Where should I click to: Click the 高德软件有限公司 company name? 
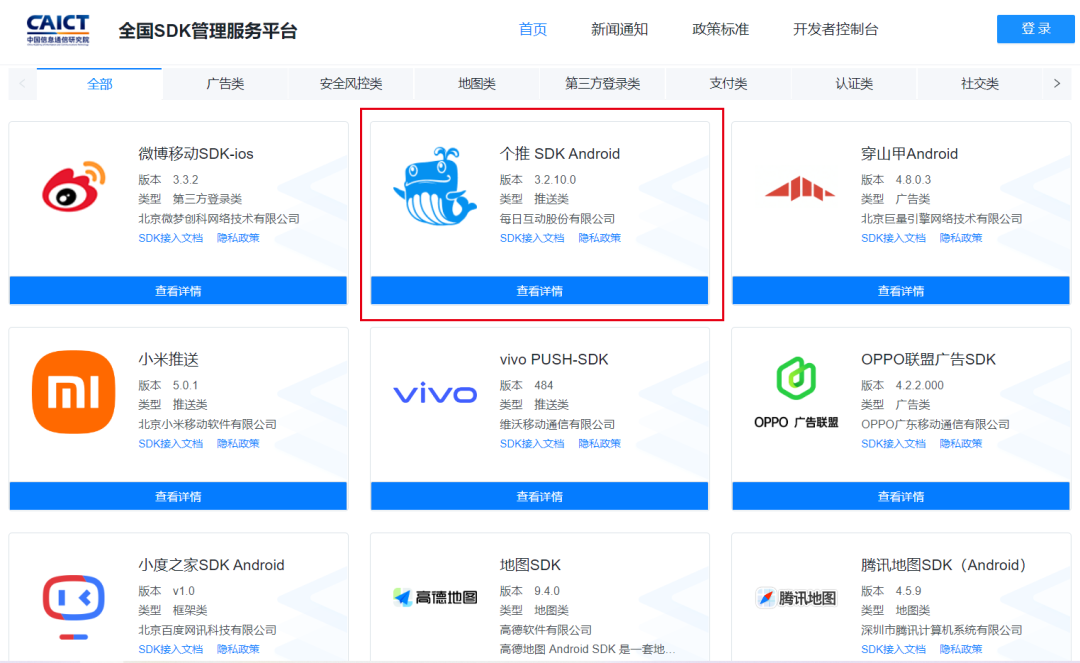(546, 630)
